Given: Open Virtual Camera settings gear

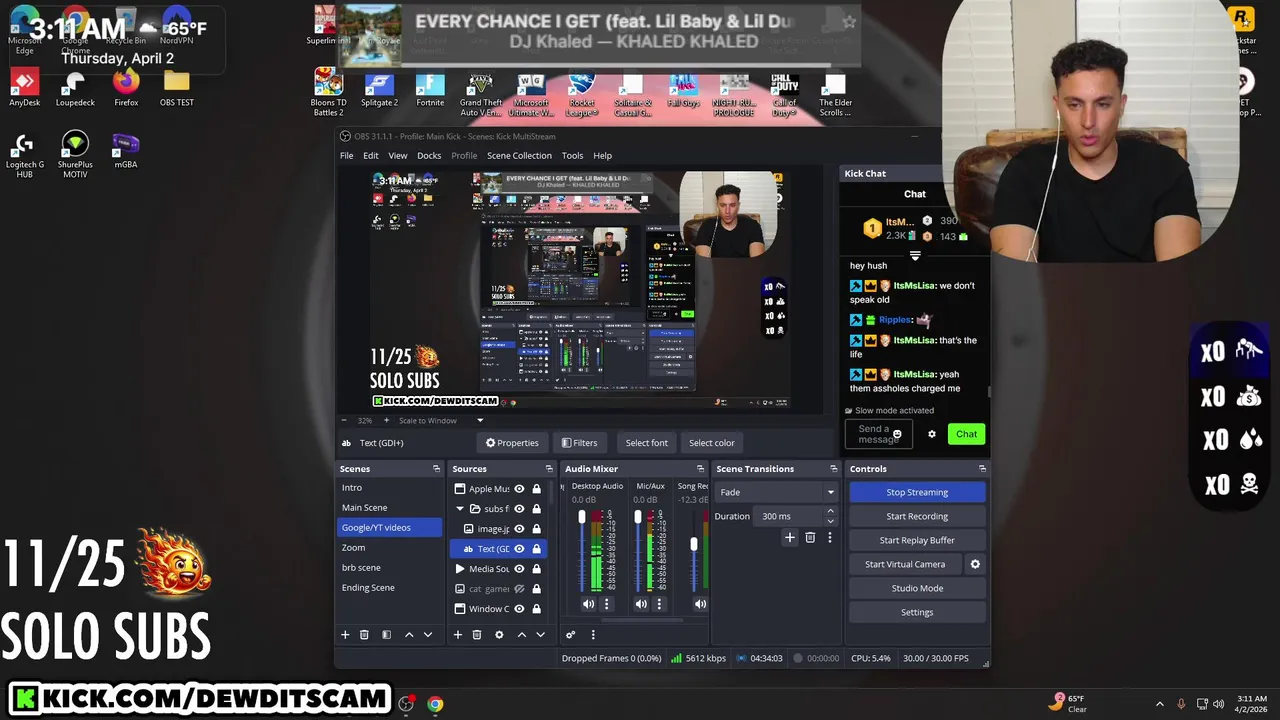Looking at the screenshot, I should (975, 564).
